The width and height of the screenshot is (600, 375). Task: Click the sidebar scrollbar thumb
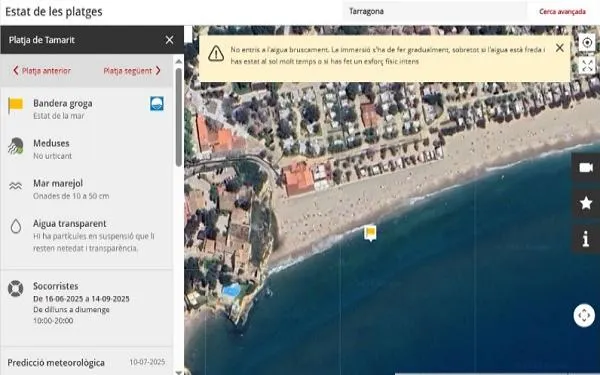(x=179, y=117)
